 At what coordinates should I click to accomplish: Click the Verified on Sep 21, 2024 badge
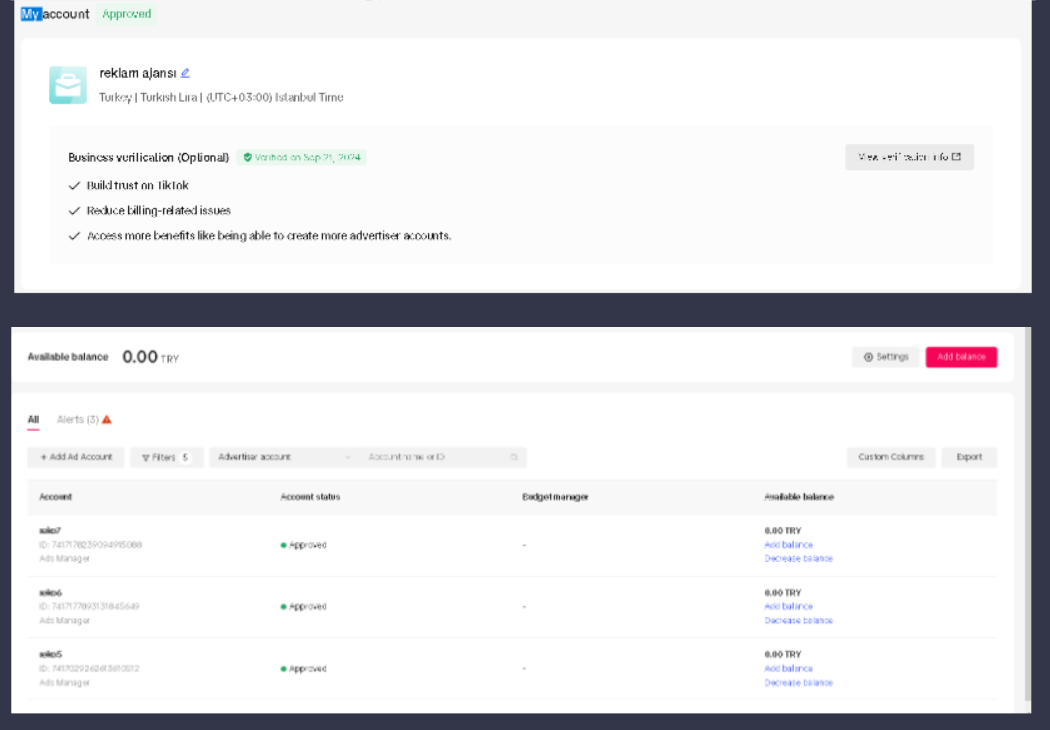(x=301, y=157)
